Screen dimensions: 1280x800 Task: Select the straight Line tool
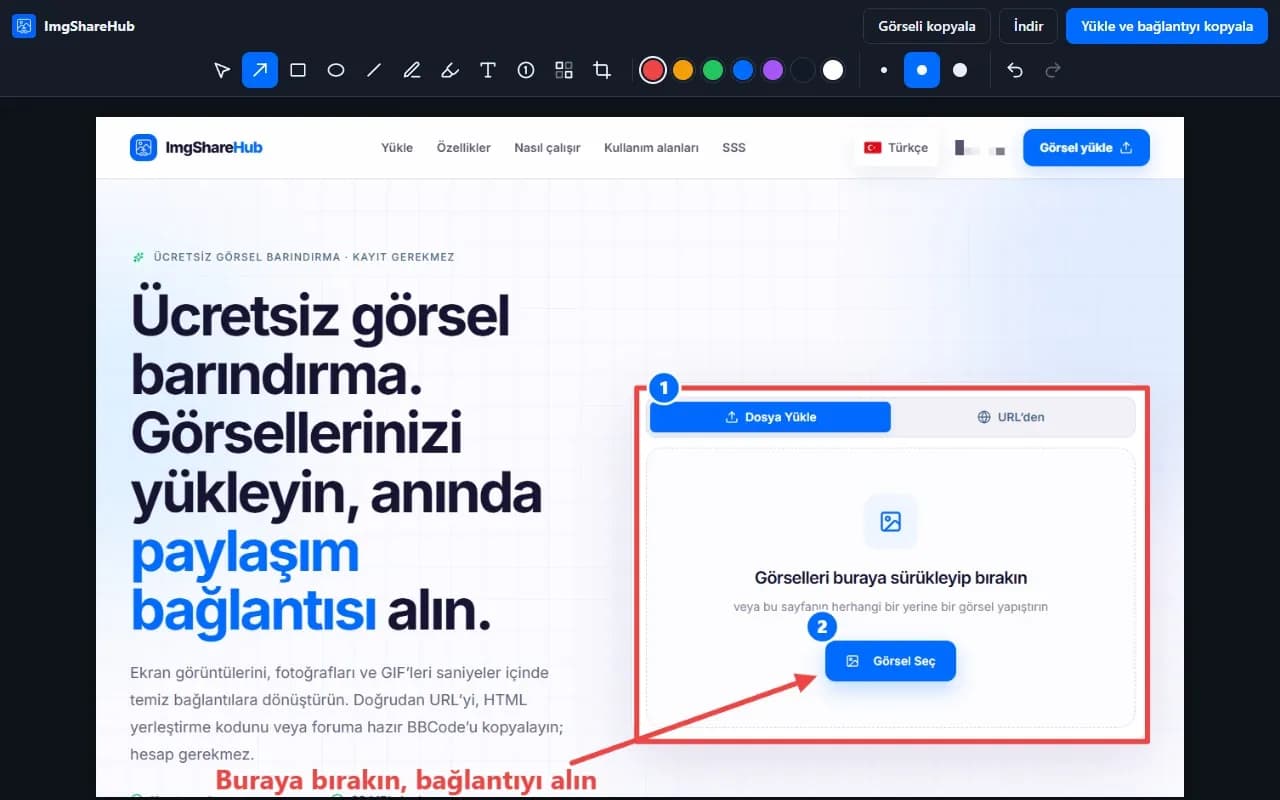click(x=374, y=70)
